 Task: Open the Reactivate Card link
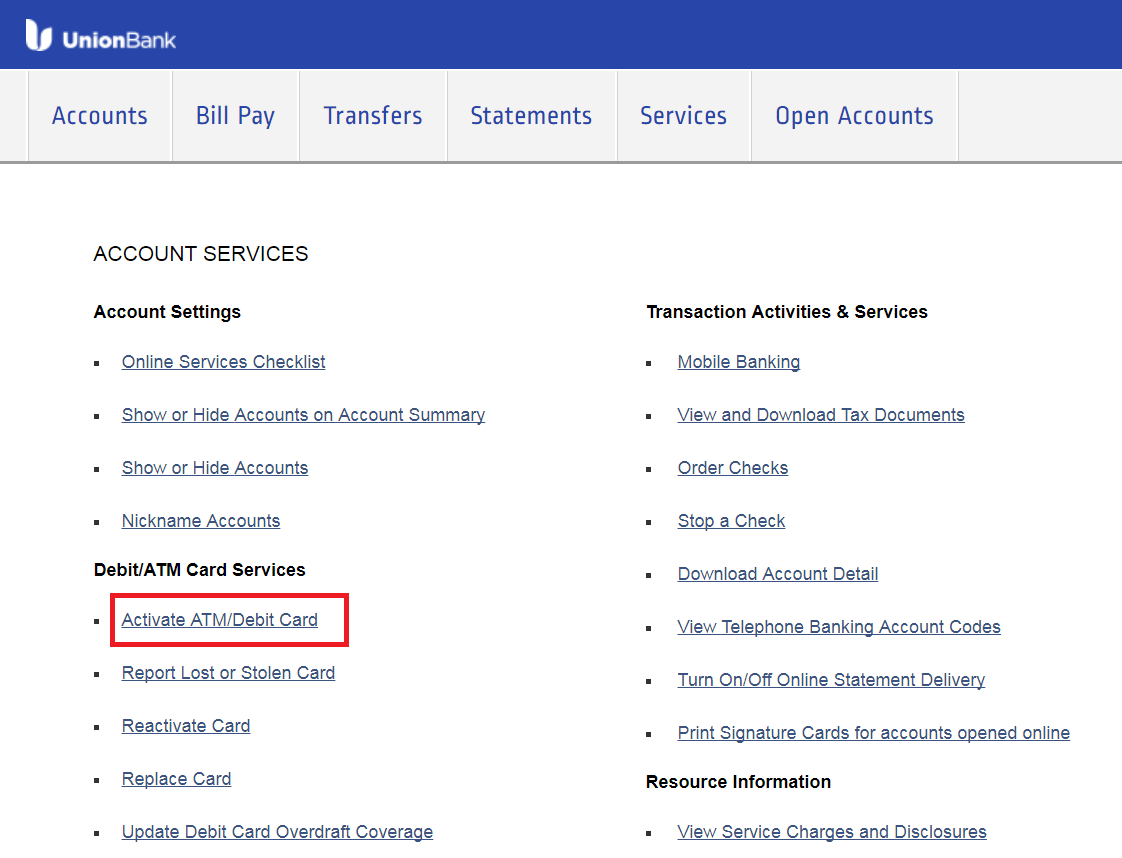click(186, 726)
